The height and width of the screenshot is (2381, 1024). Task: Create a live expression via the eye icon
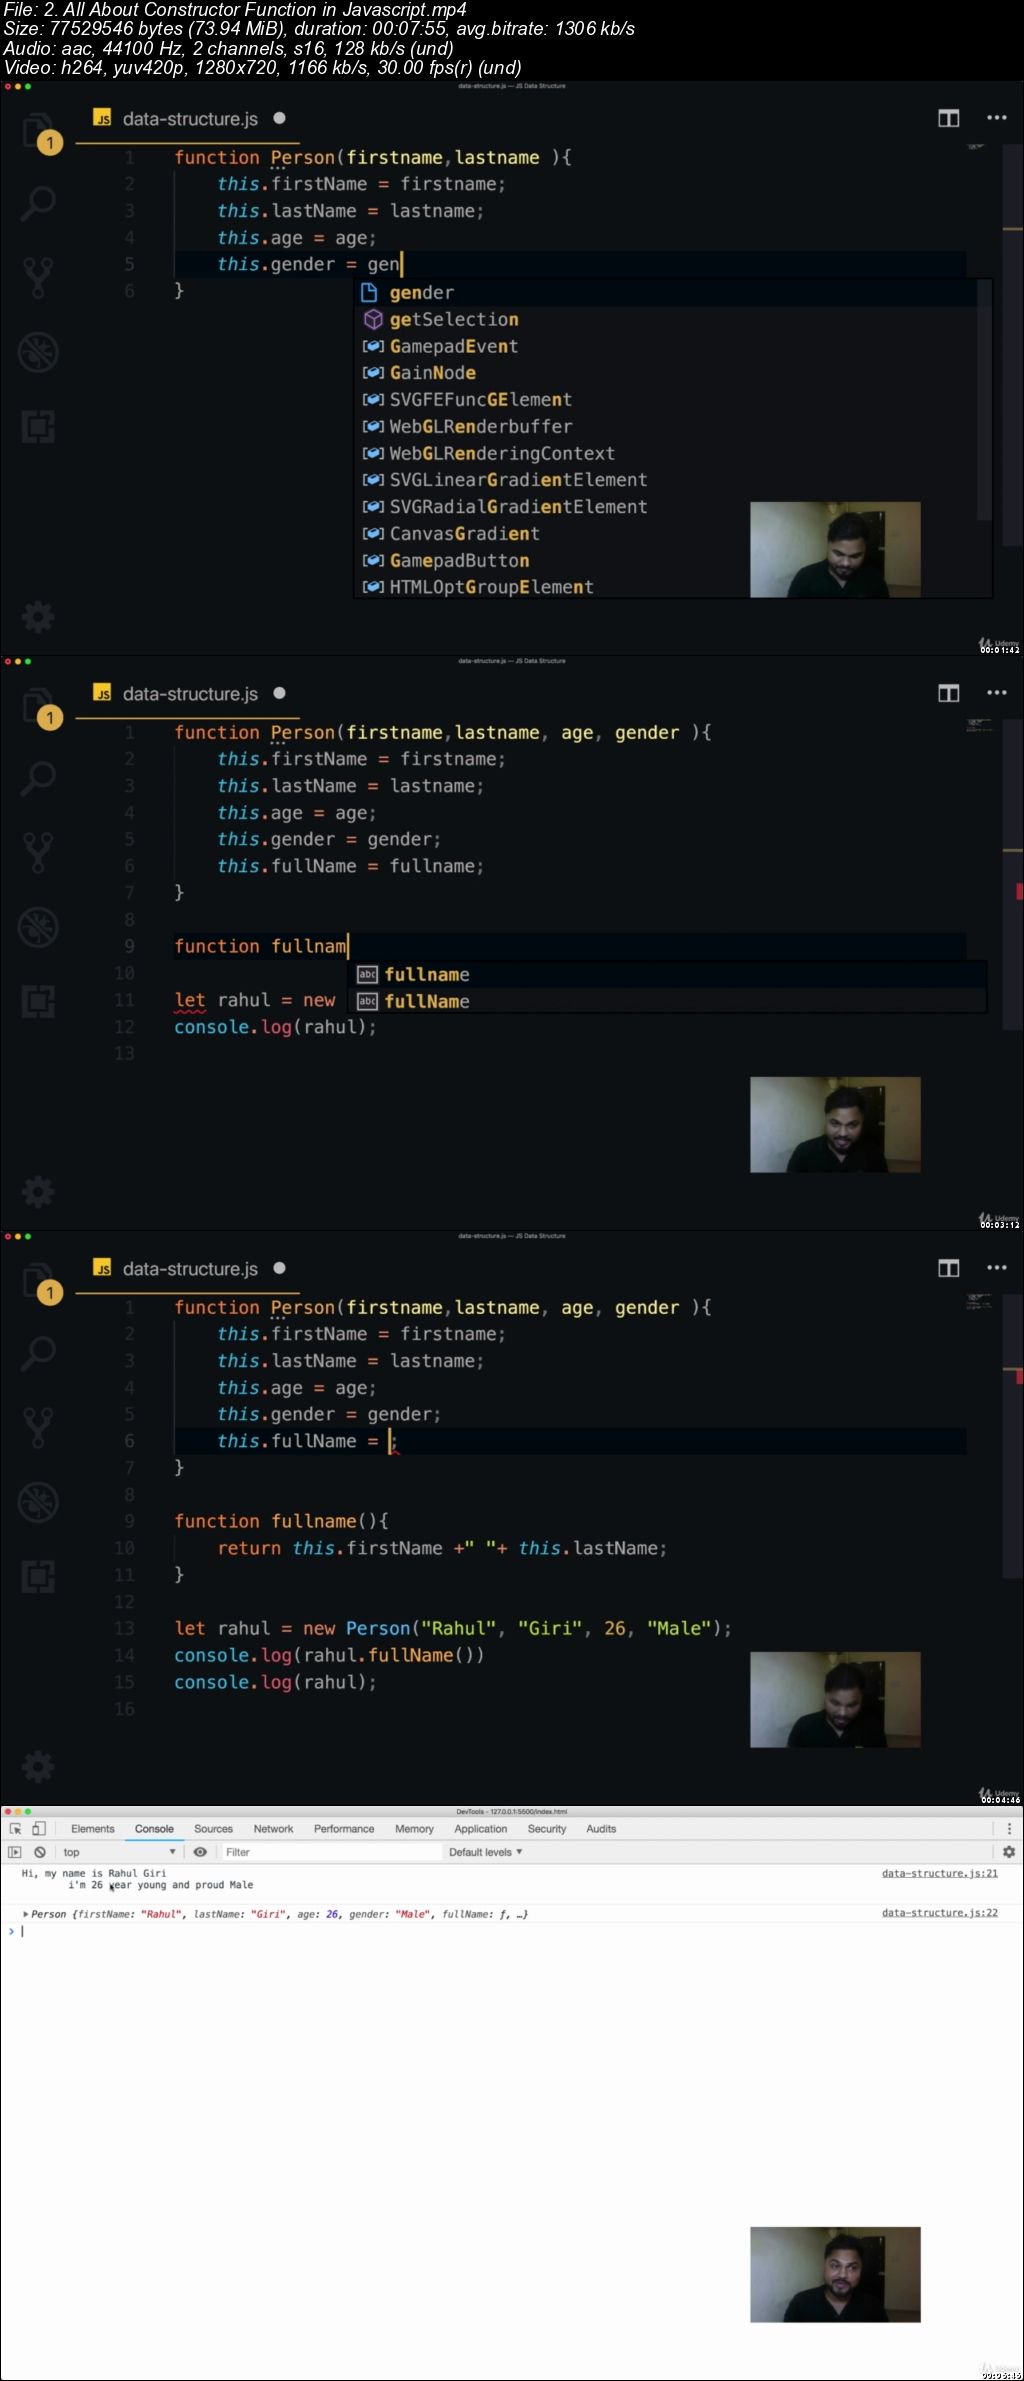200,1852
